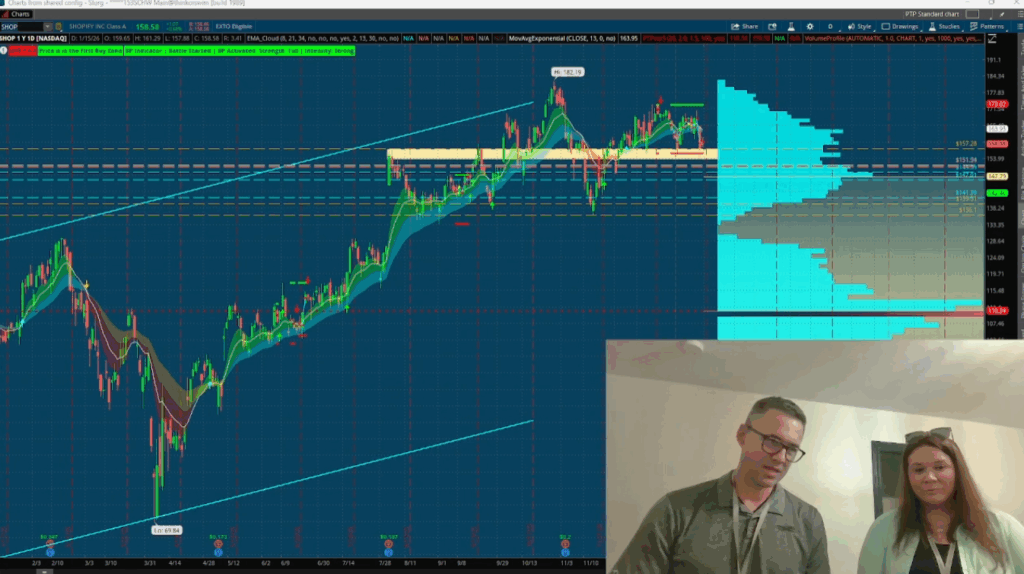Click the earnings marker near 7/28
The image size is (1024, 574).
387,544
